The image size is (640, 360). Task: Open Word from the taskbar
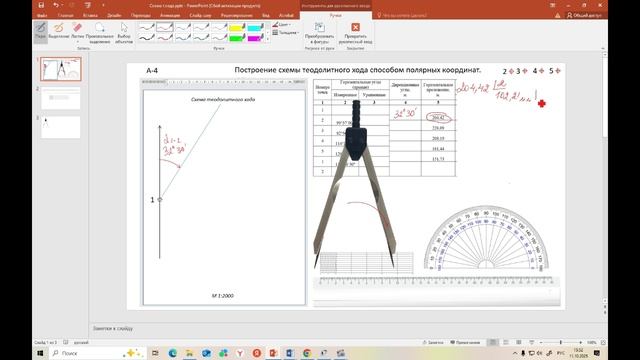[290, 353]
